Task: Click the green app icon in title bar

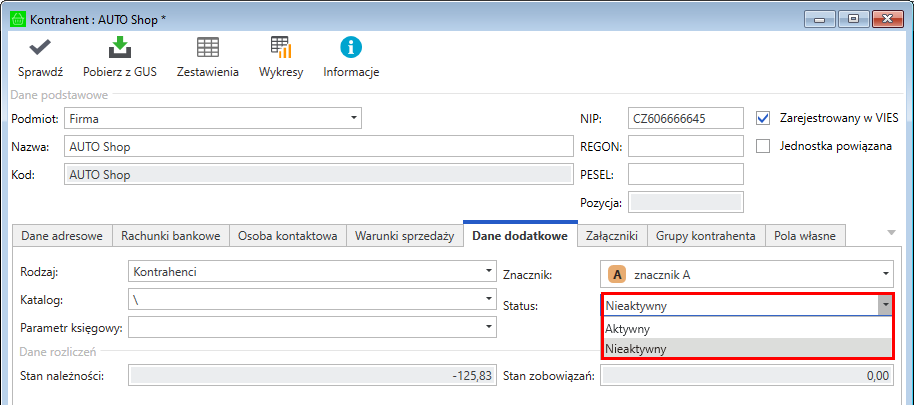Action: [17, 18]
